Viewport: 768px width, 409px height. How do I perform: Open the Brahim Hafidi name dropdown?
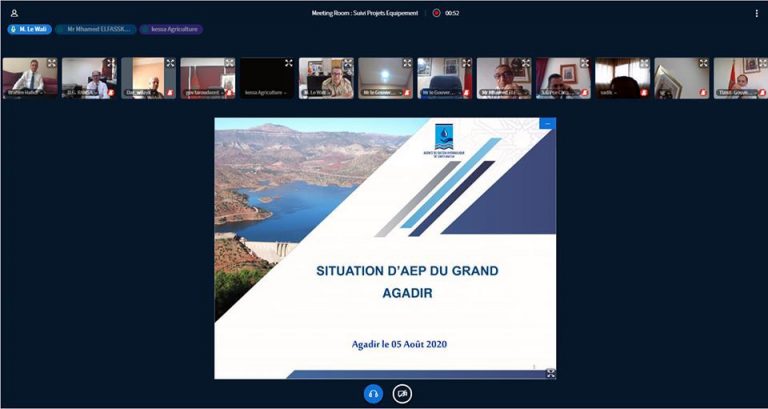pyautogui.click(x=24, y=93)
